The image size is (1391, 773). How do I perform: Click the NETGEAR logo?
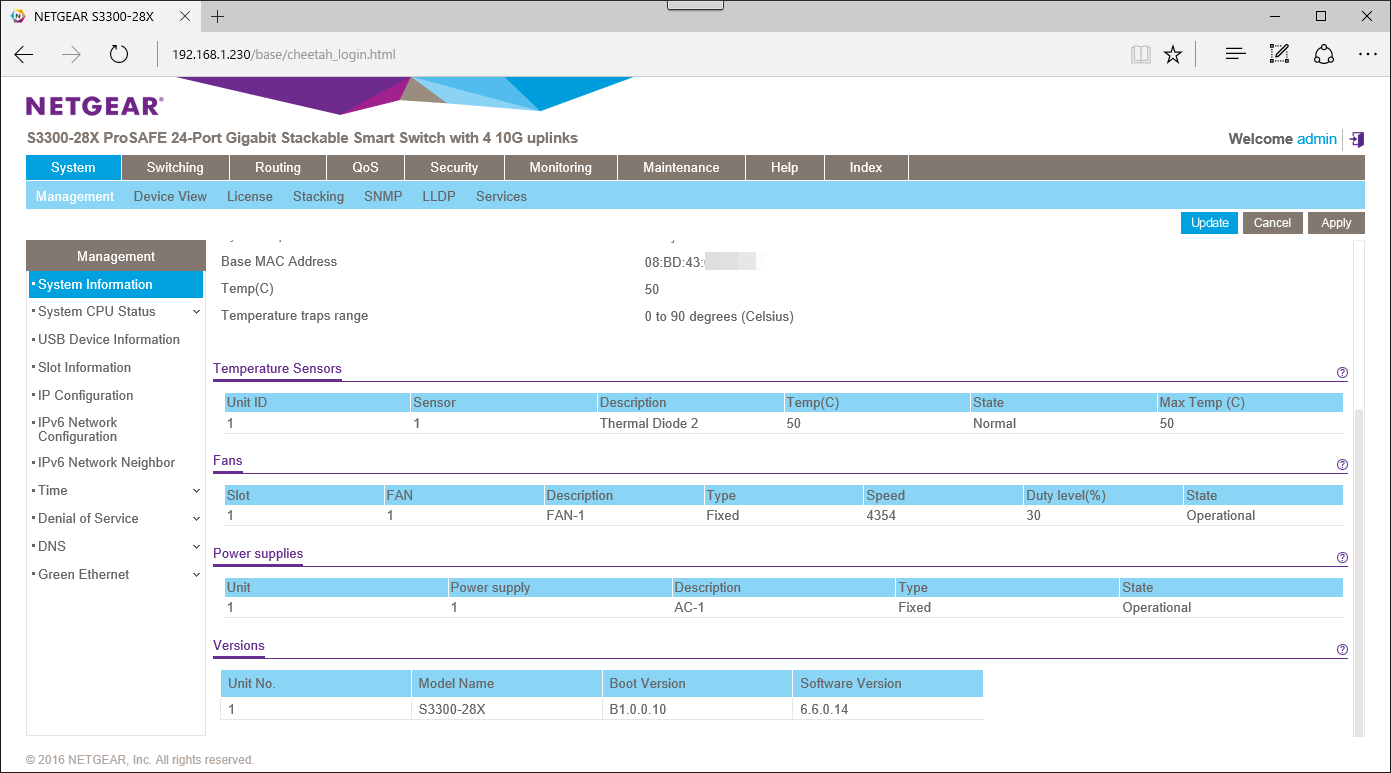(94, 106)
